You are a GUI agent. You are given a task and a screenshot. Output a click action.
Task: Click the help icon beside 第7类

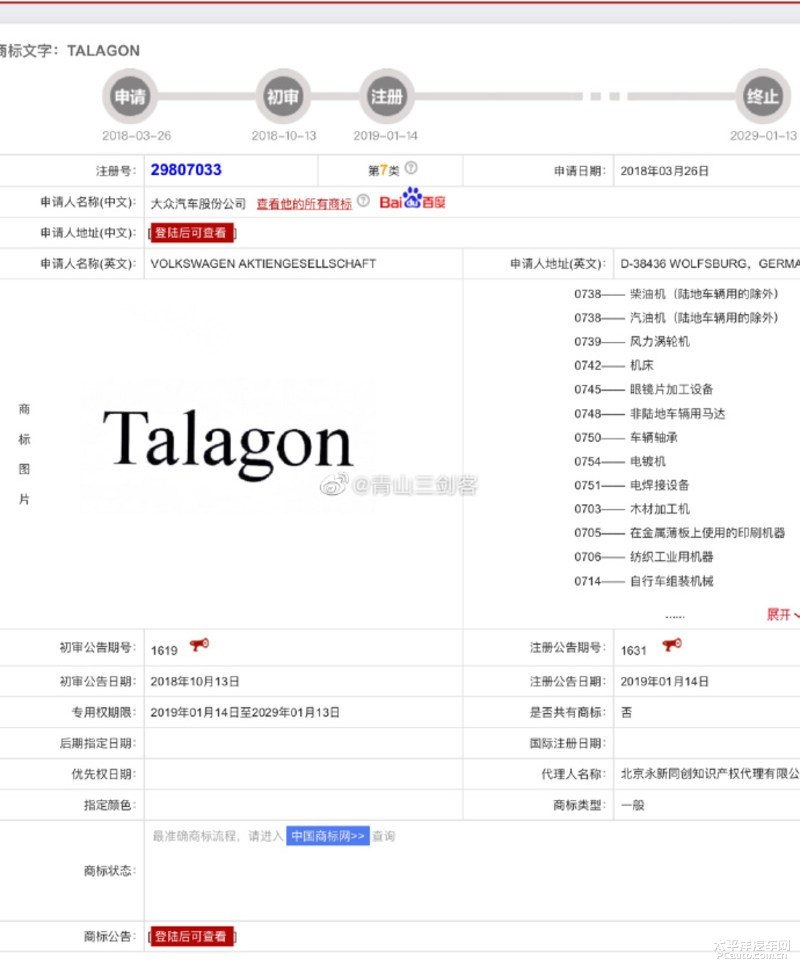(x=411, y=168)
